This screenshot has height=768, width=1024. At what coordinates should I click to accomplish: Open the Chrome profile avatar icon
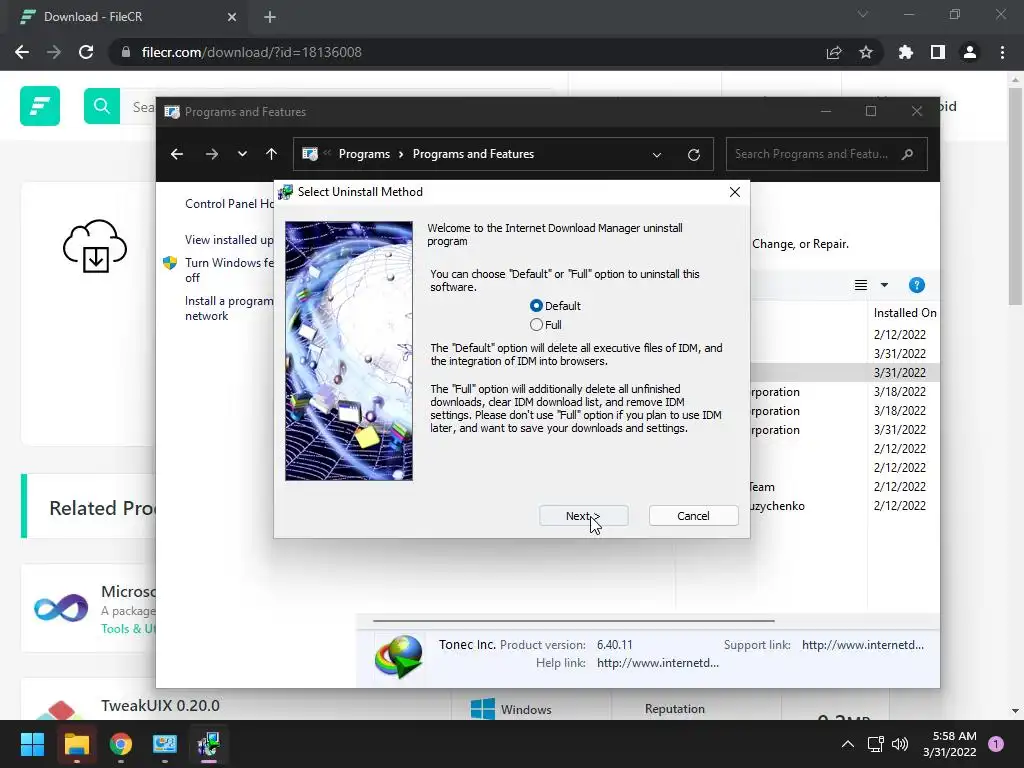(970, 52)
